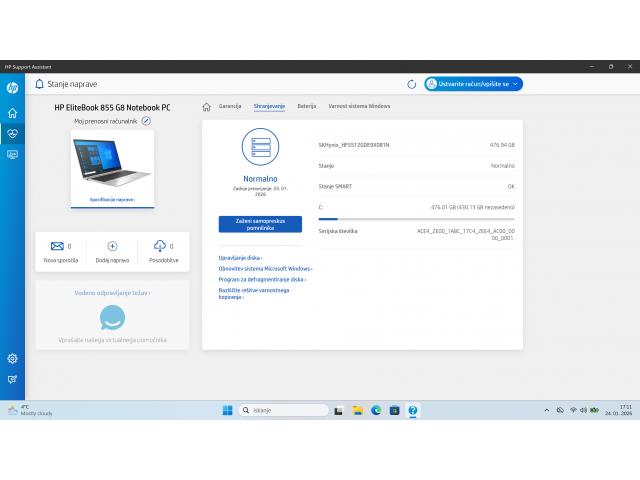Open Nova sporočila envelope icon
Viewport: 640px width, 480px height.
57,246
